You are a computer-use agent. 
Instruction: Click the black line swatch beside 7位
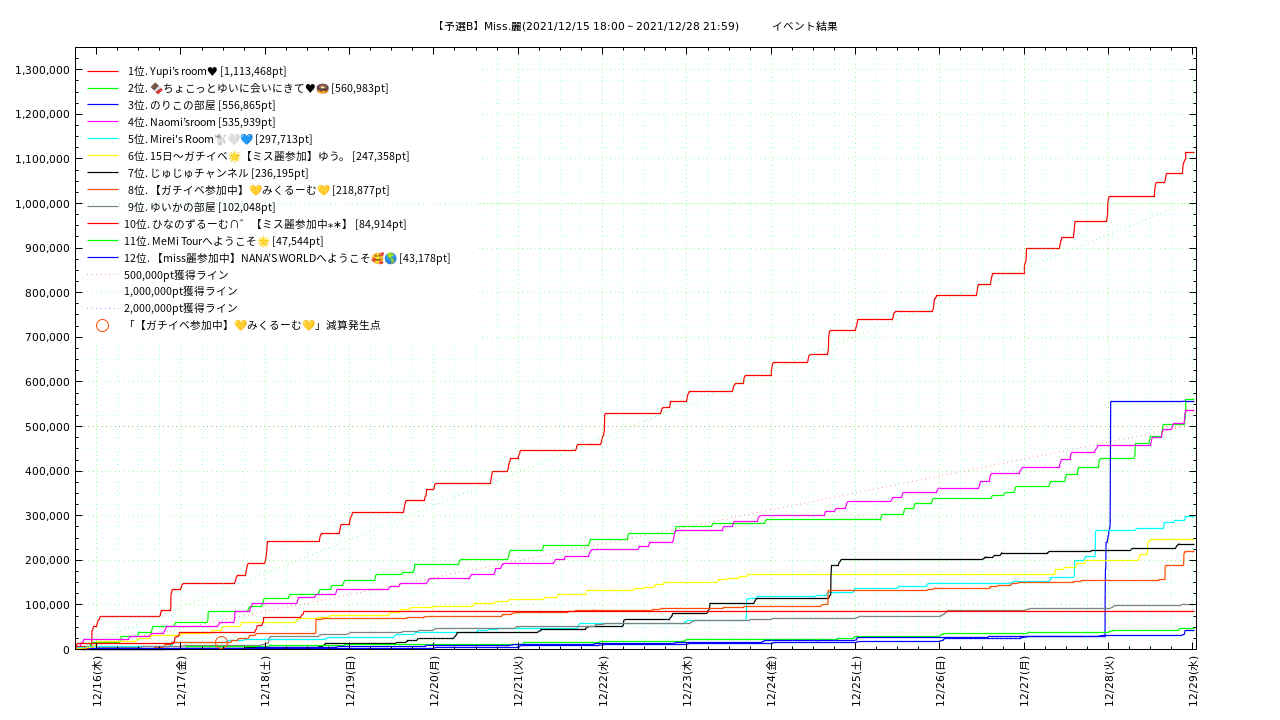pyautogui.click(x=103, y=173)
